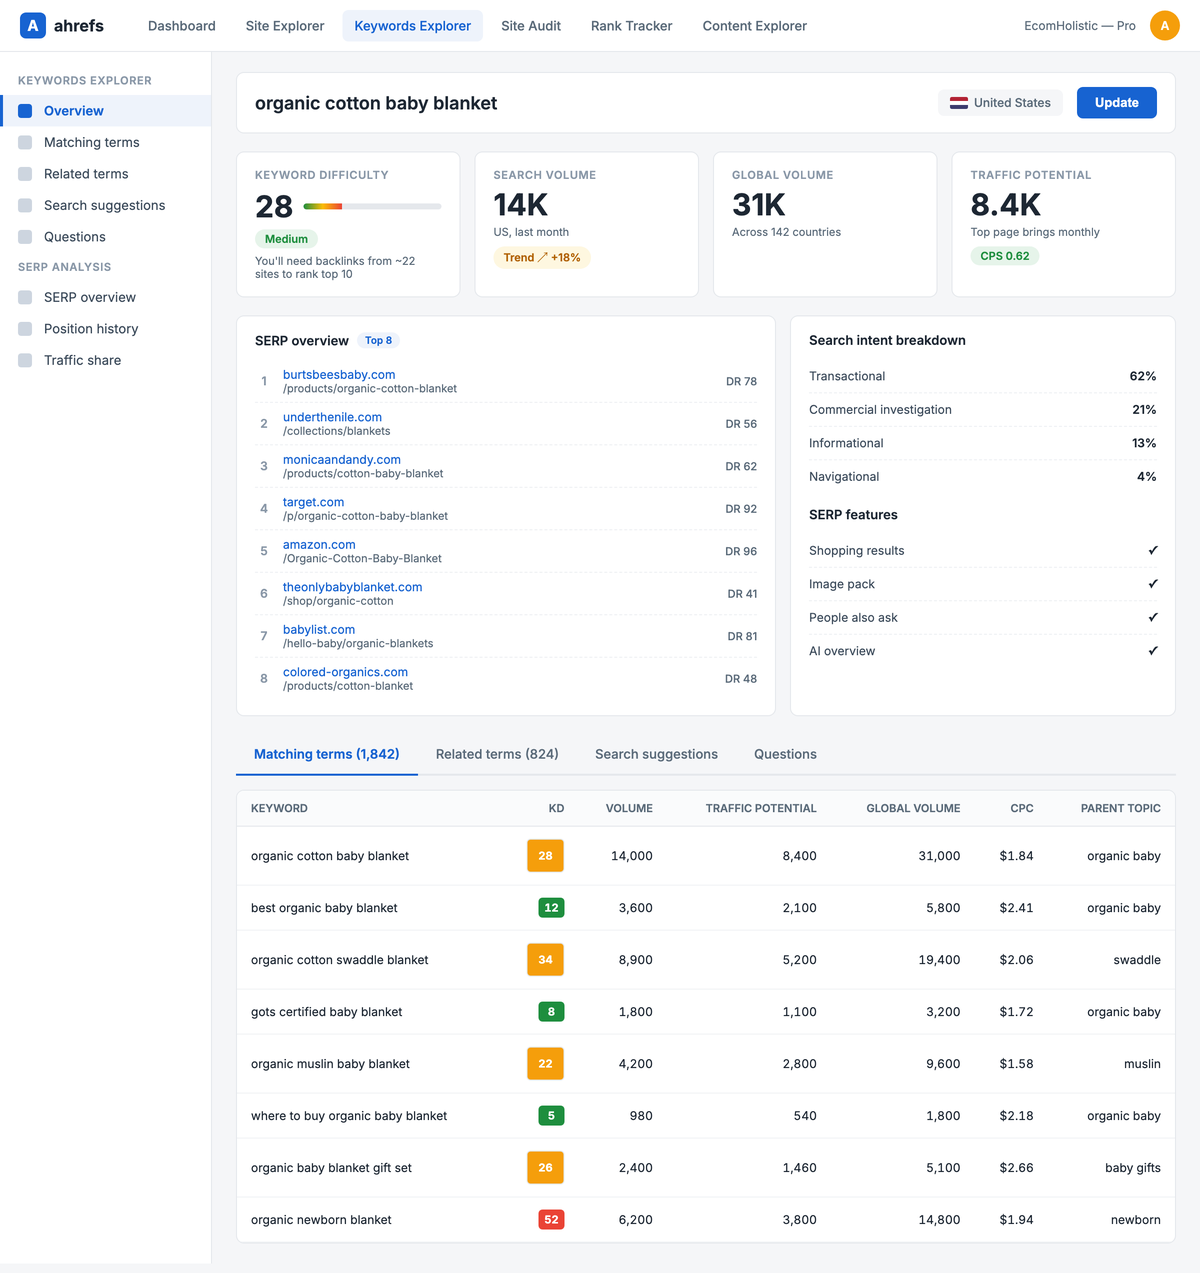Open the burtsbeesbaby.com SERP result link
The width and height of the screenshot is (1200, 1273).
pyautogui.click(x=338, y=373)
